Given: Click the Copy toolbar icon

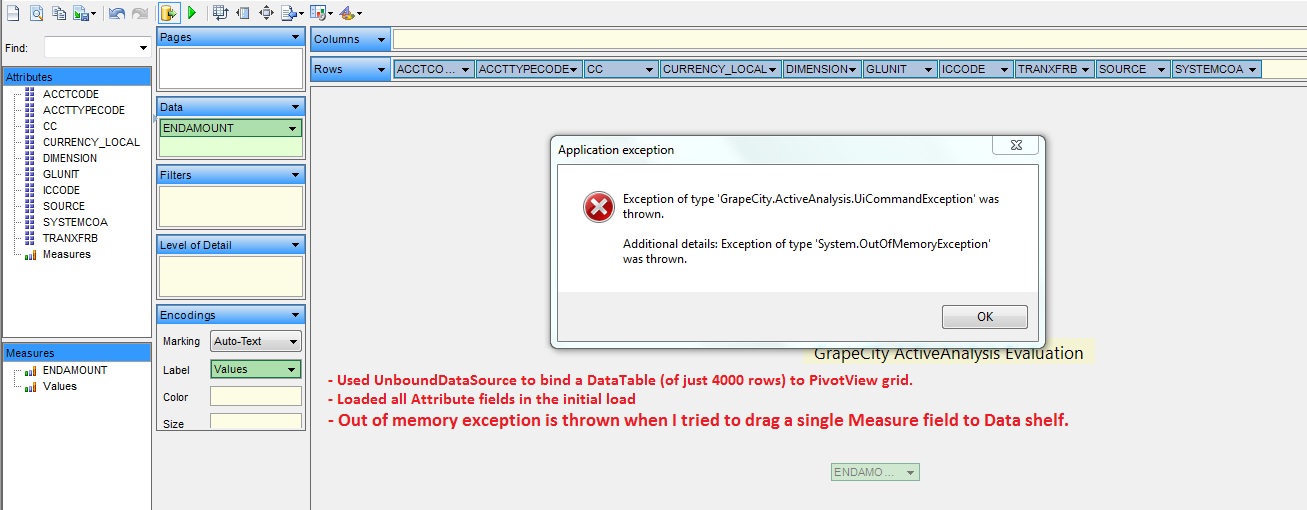Looking at the screenshot, I should (59, 13).
